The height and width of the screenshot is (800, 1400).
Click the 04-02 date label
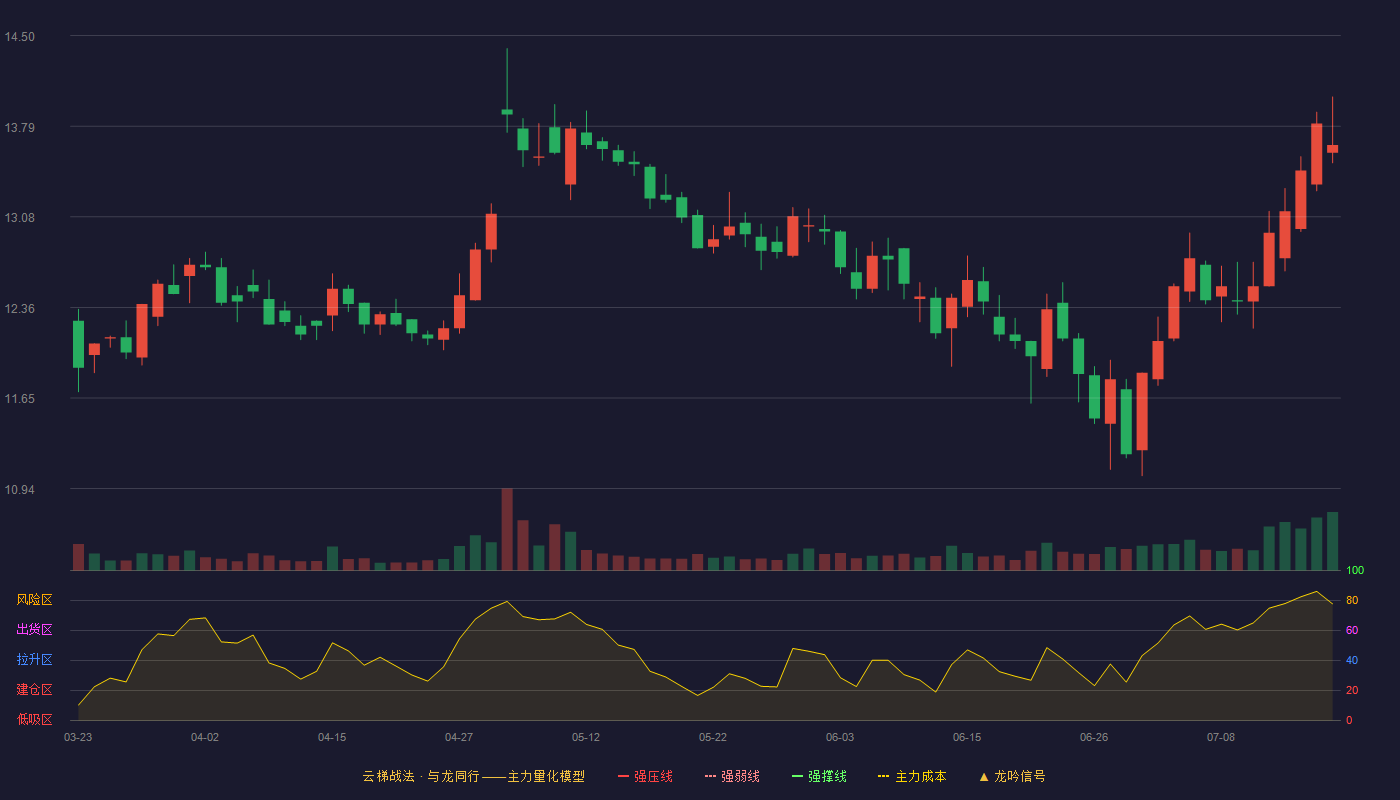click(x=205, y=737)
